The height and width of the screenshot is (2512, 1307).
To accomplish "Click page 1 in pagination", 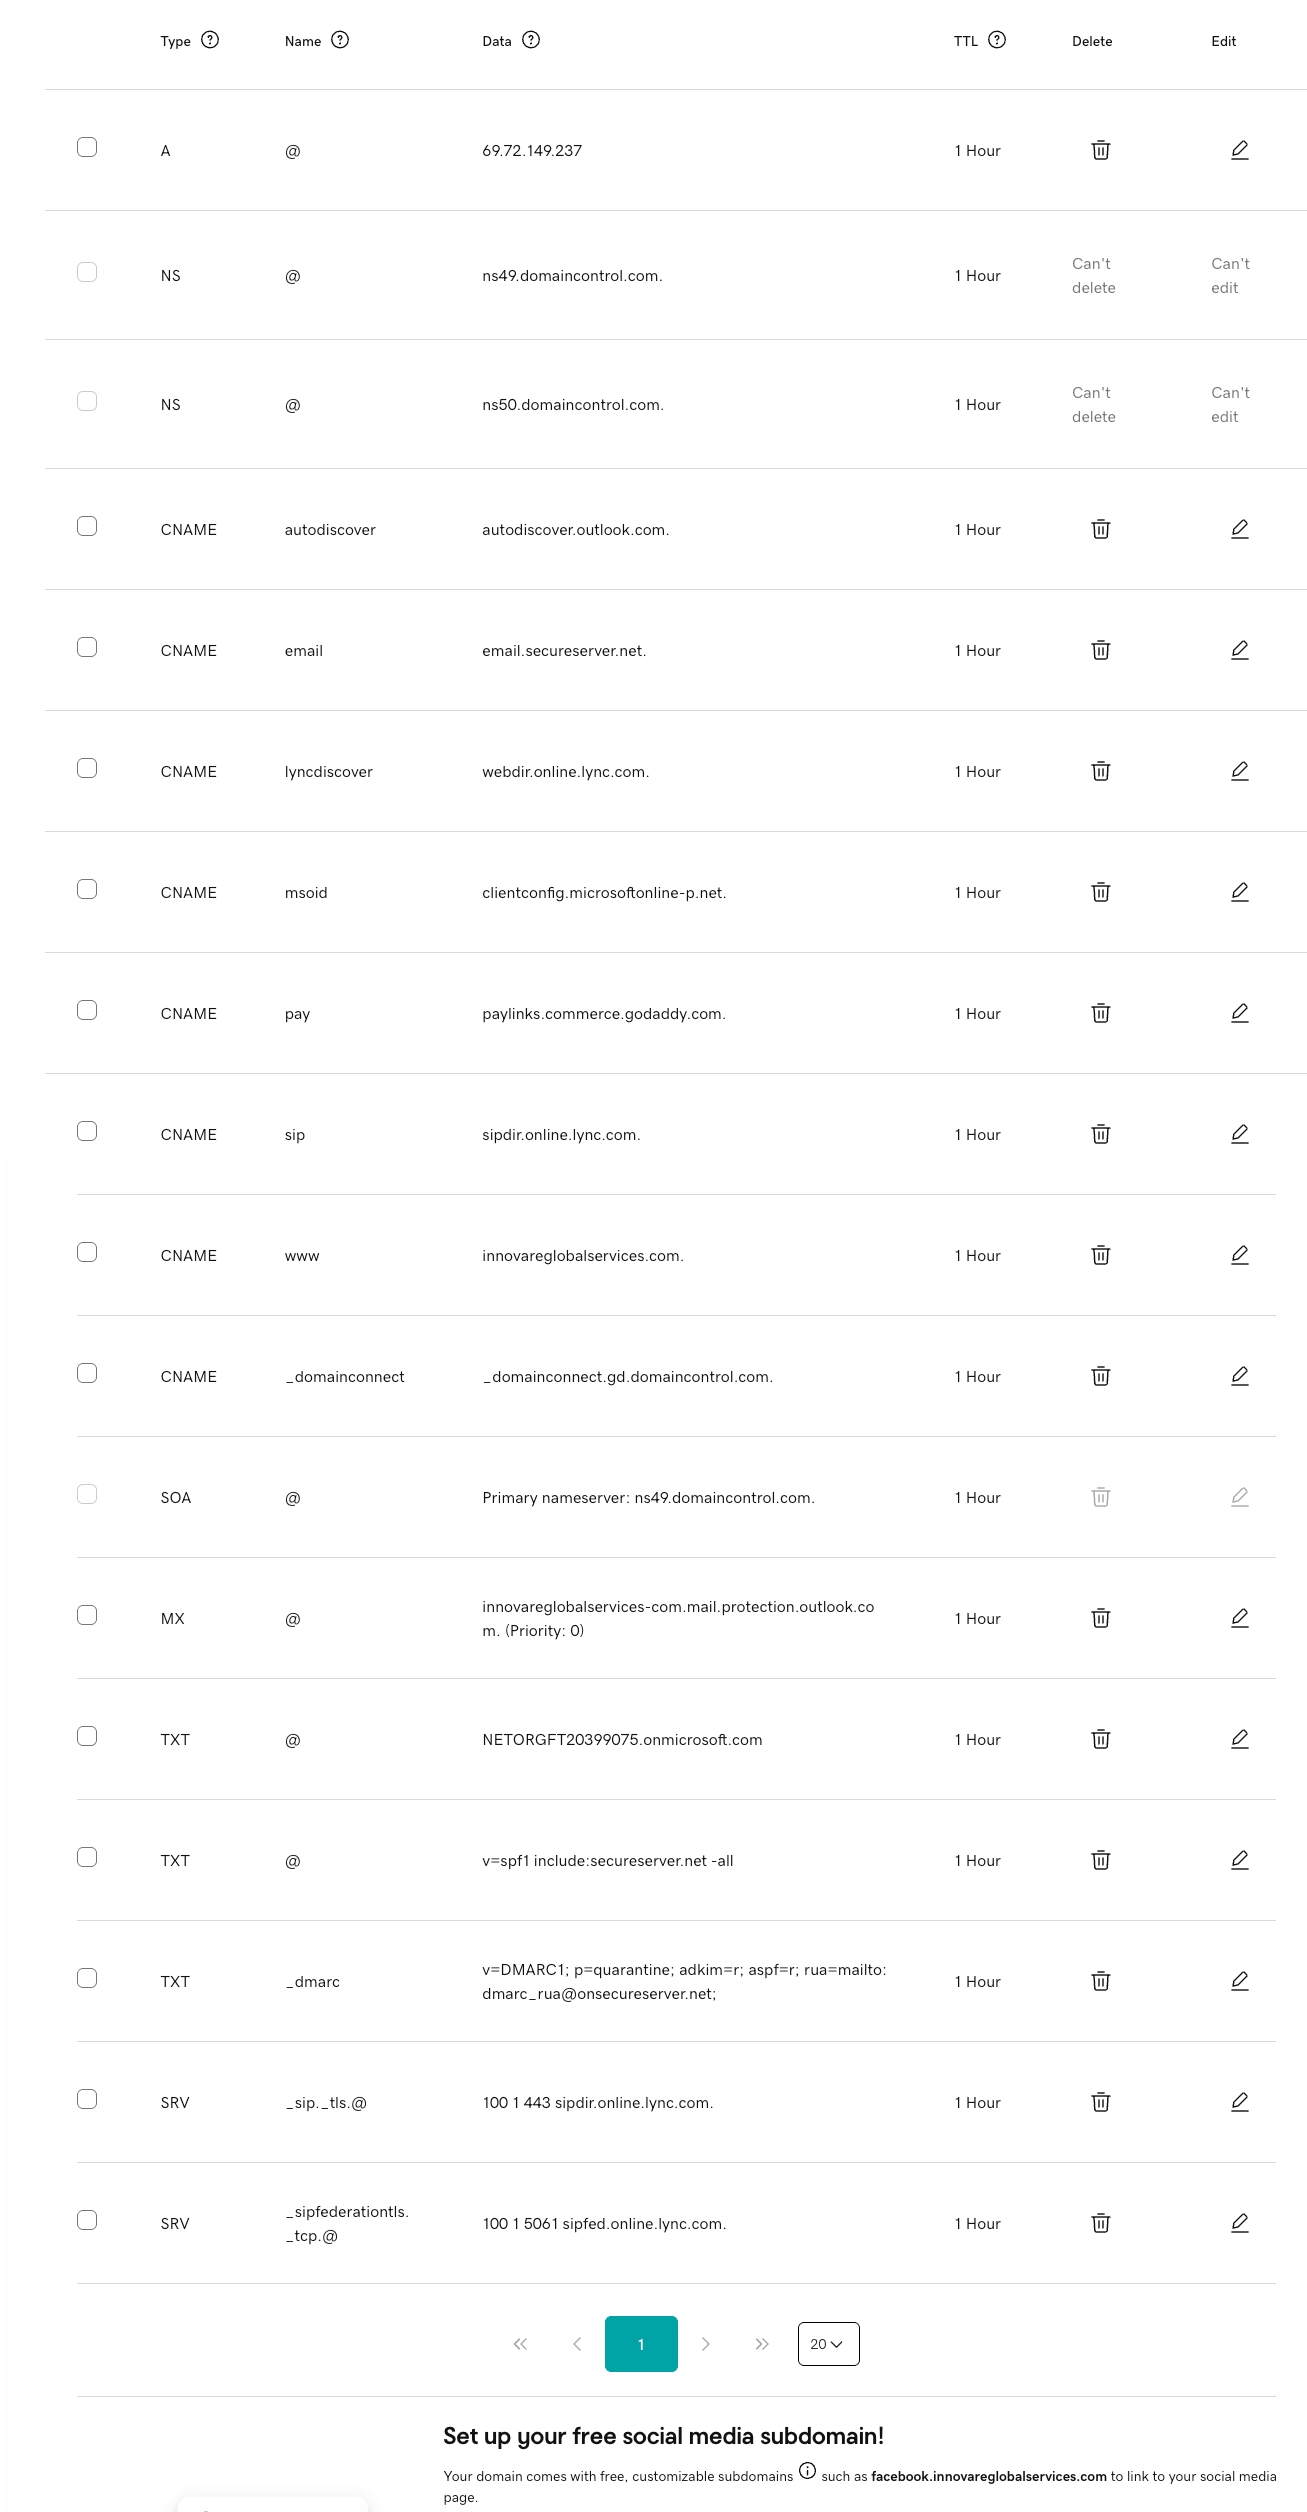I will point(641,2344).
